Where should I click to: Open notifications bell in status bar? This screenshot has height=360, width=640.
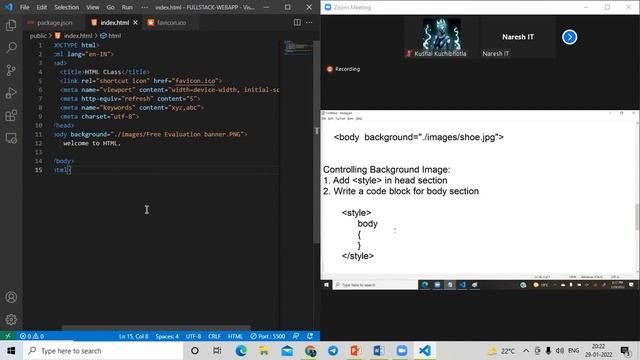click(x=310, y=336)
